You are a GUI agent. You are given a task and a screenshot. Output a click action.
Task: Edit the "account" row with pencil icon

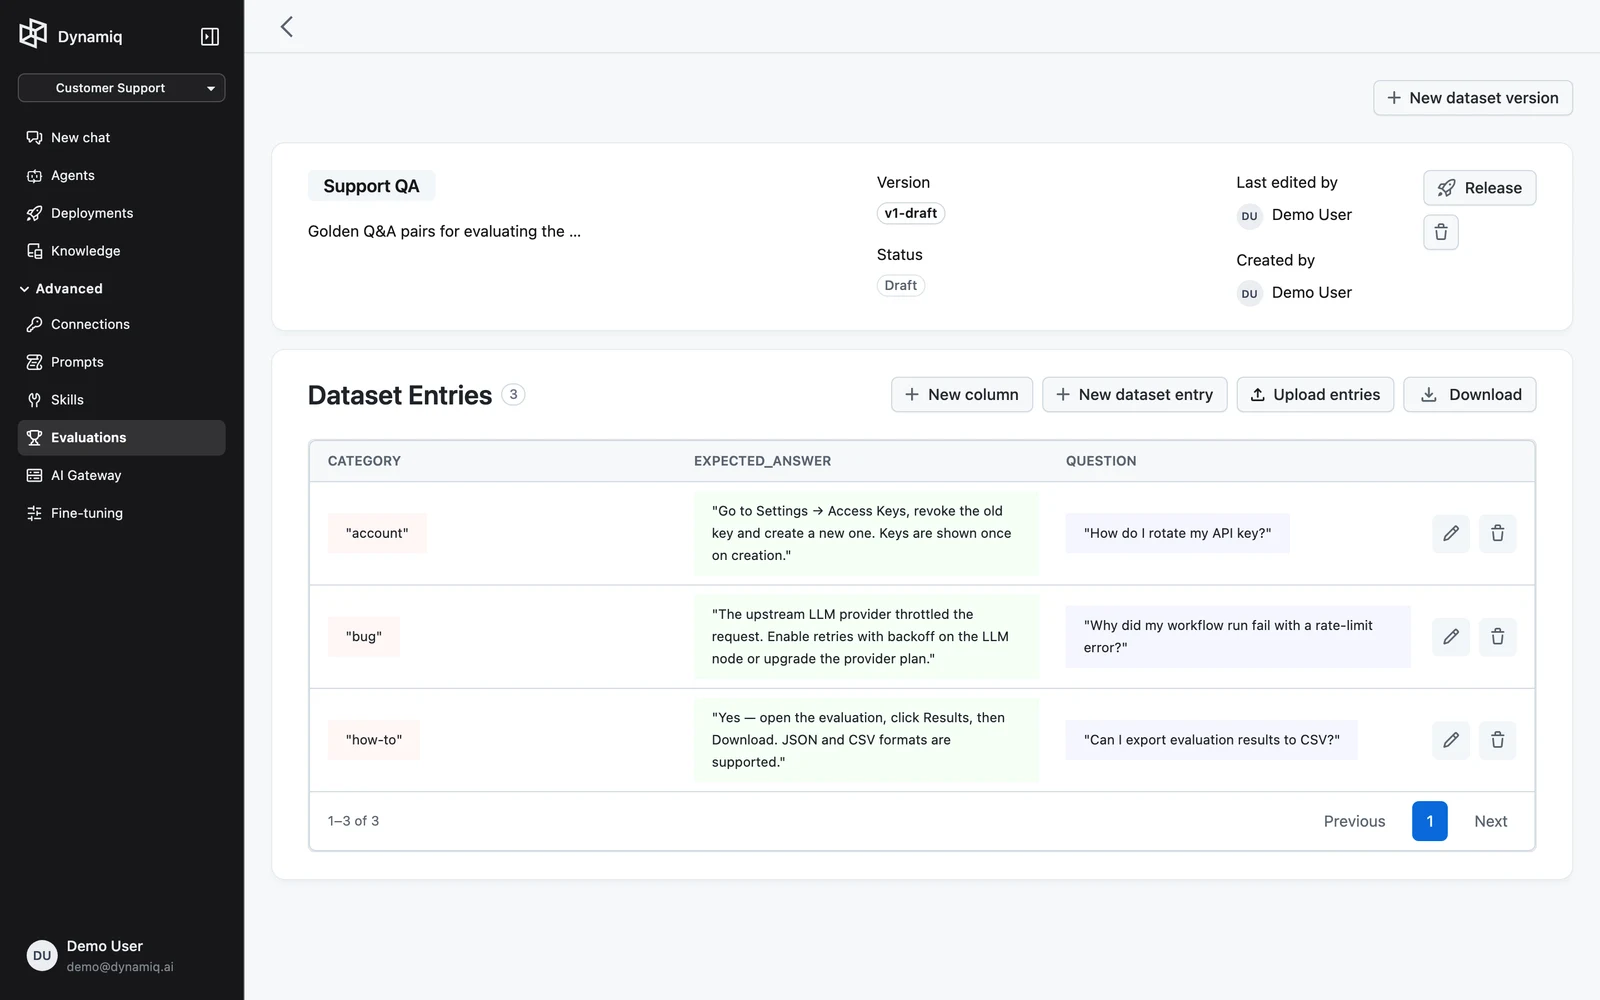[1451, 534]
